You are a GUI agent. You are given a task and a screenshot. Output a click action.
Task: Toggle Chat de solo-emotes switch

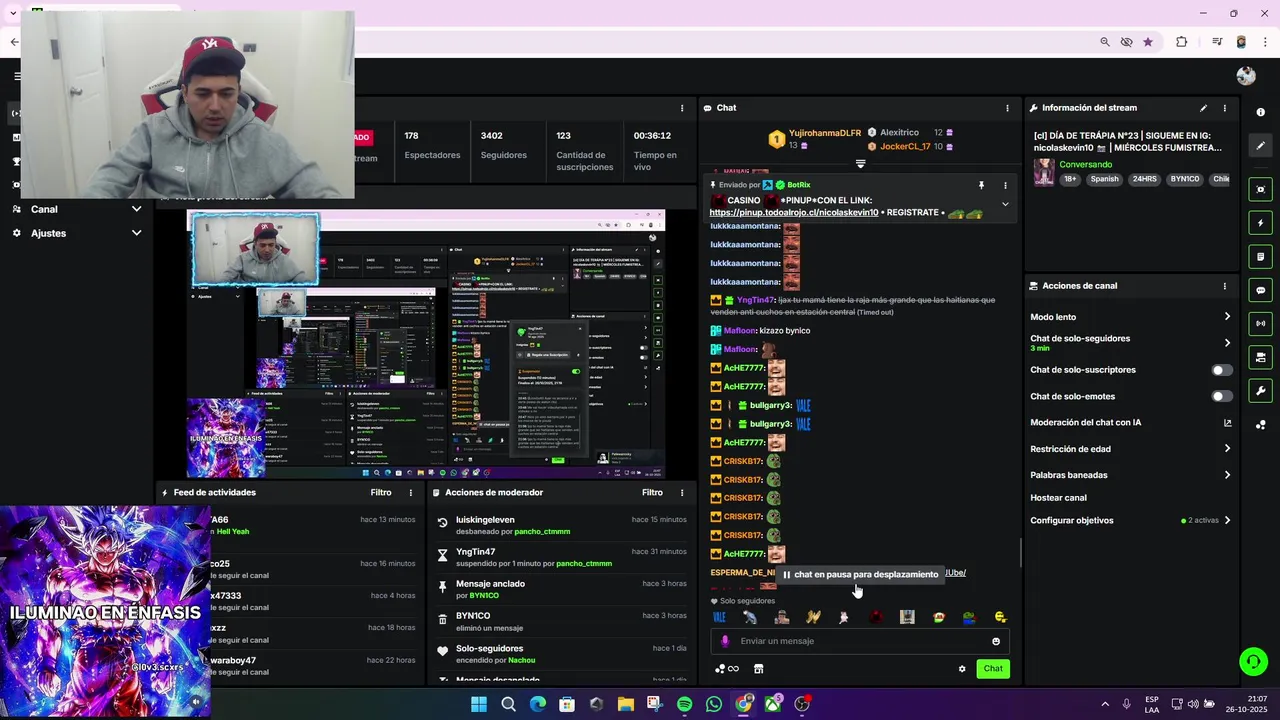click(1222, 397)
